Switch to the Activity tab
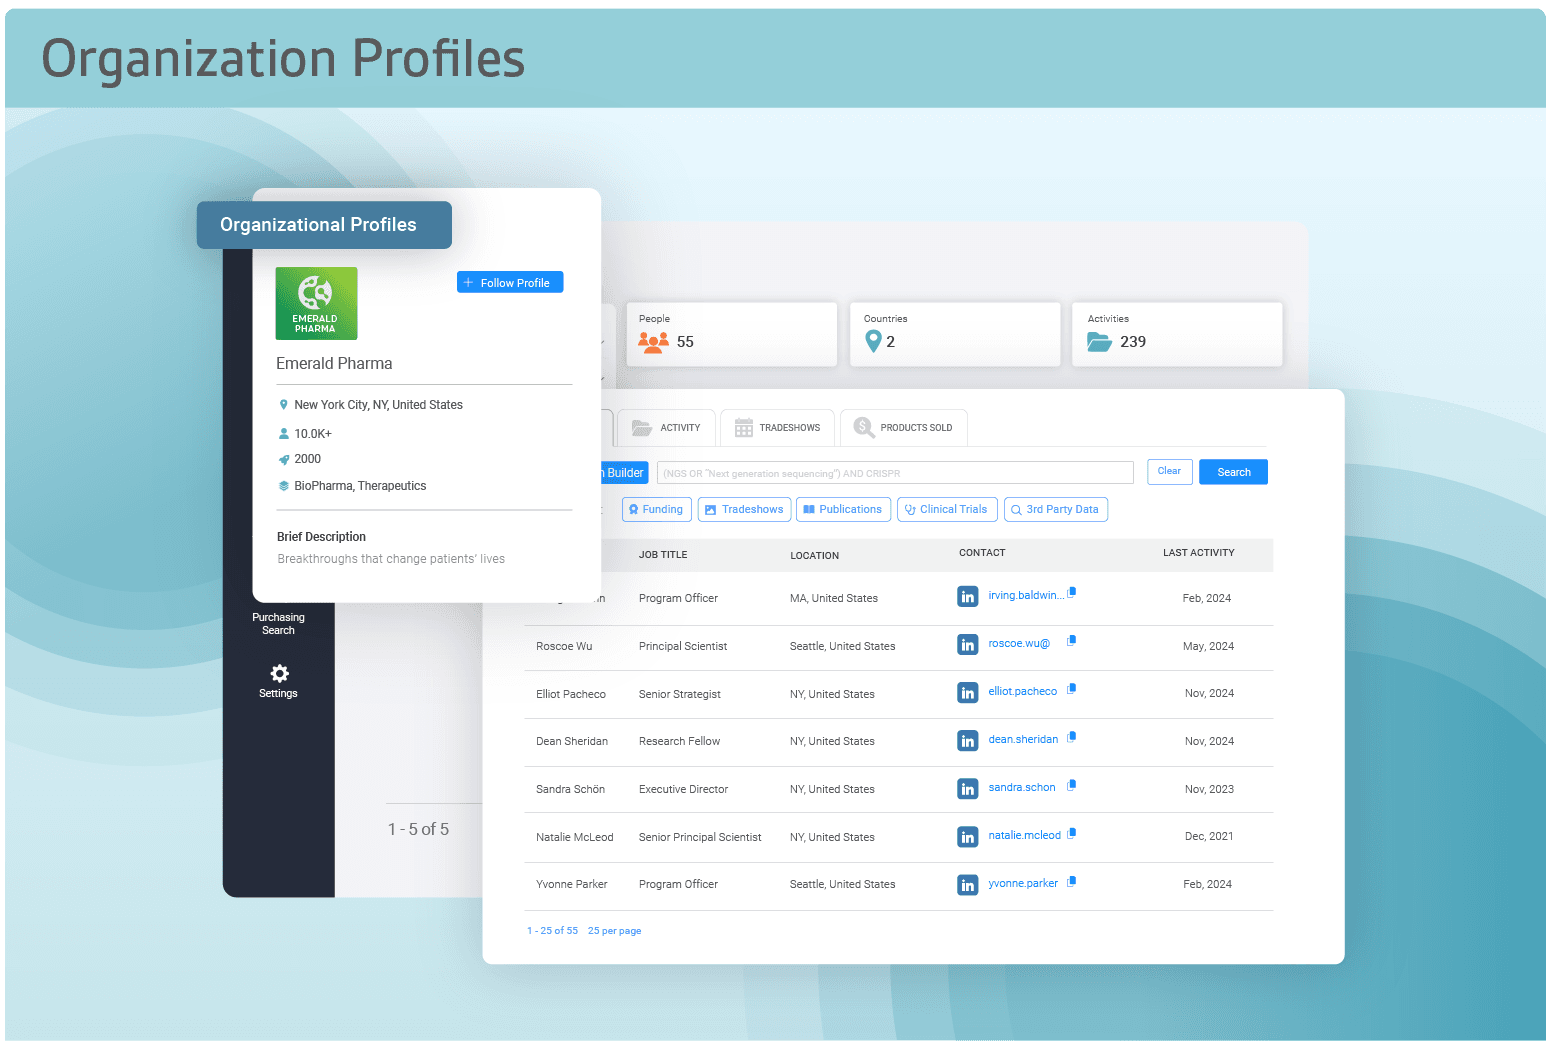 666,428
